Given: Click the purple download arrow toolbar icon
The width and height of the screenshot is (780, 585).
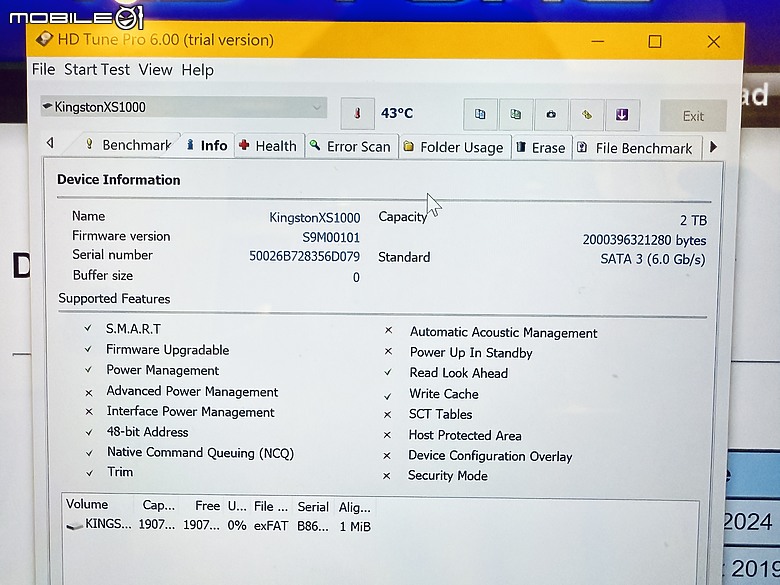Looking at the screenshot, I should (x=622, y=115).
